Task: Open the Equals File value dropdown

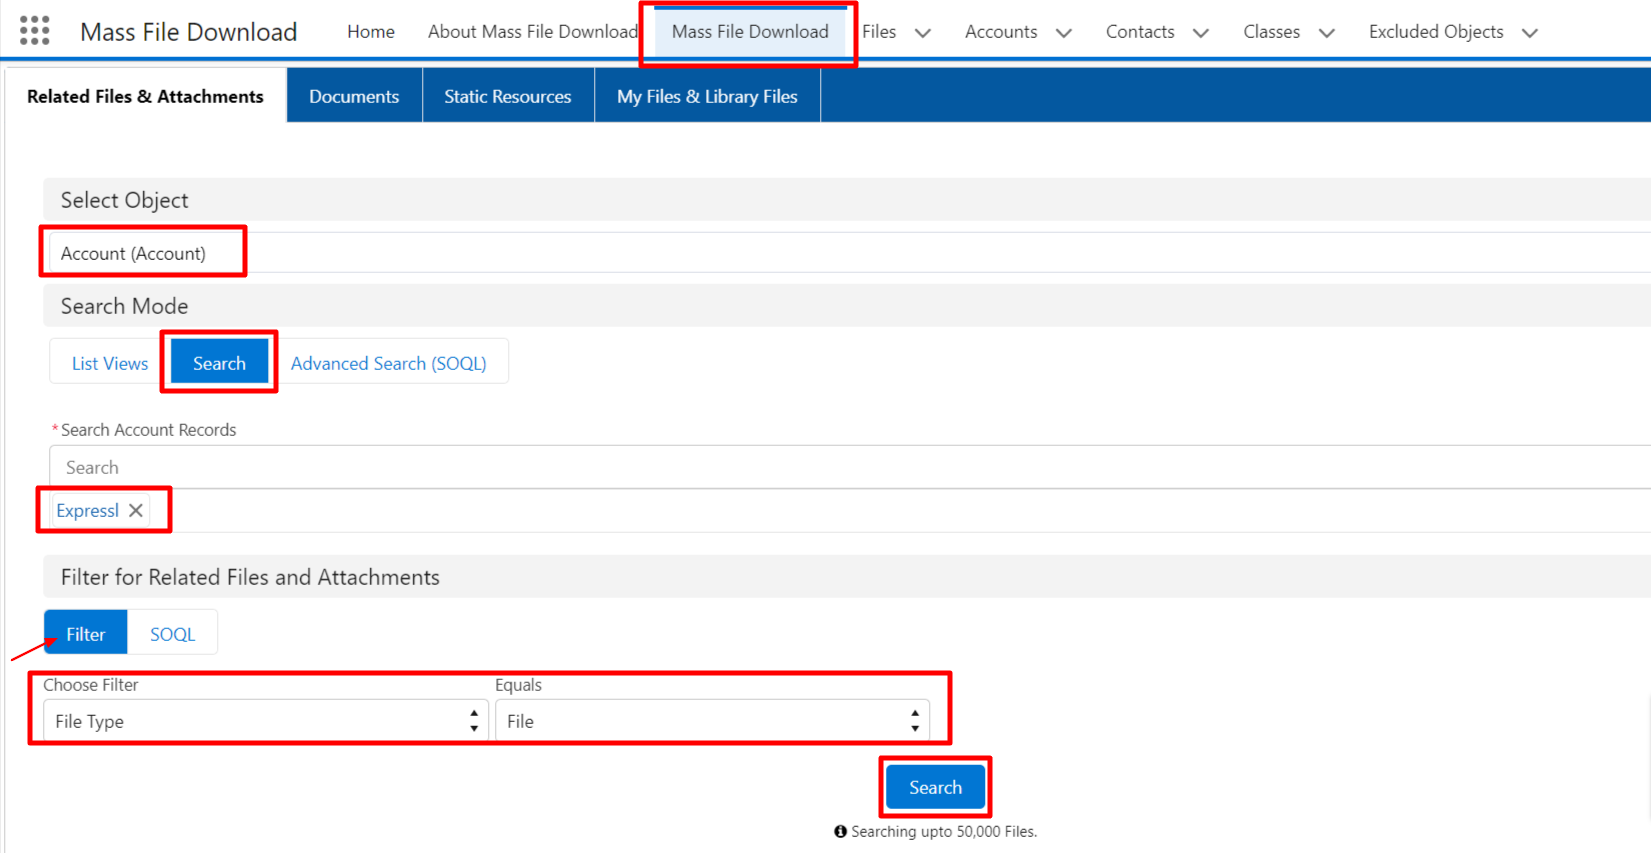Action: 712,721
